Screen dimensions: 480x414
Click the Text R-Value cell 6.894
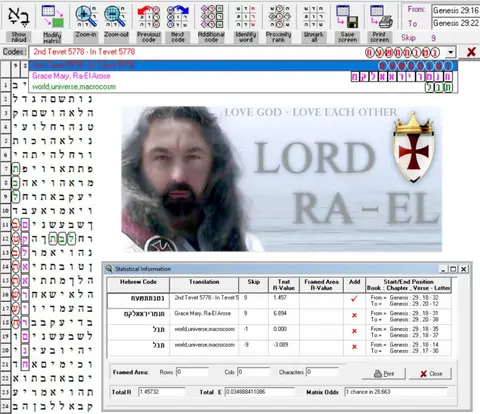[x=284, y=317]
